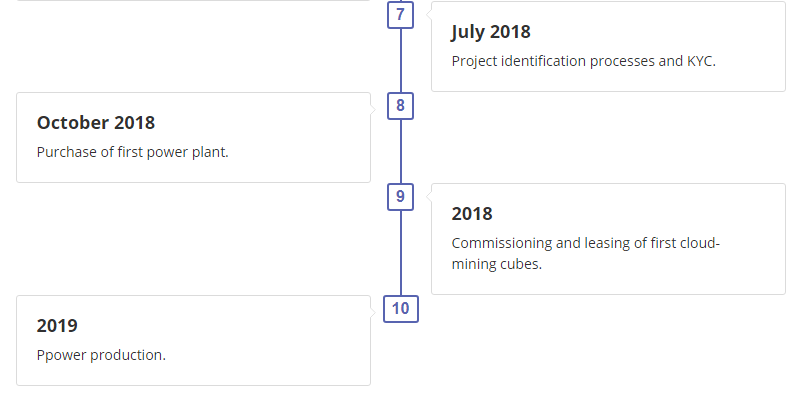
Task: Click 'Project identification processes and KYC' text
Action: tap(583, 61)
